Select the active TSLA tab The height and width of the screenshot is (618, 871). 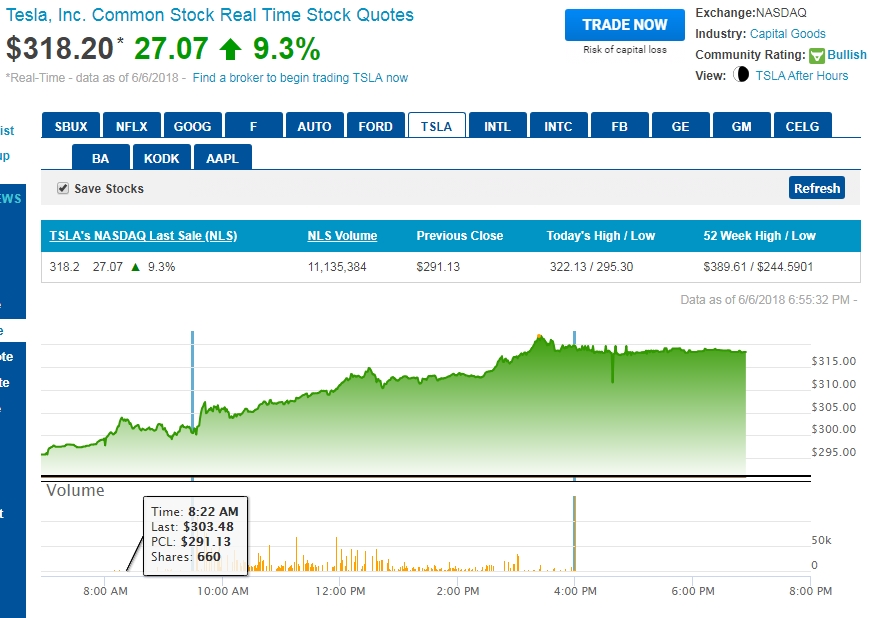(437, 125)
